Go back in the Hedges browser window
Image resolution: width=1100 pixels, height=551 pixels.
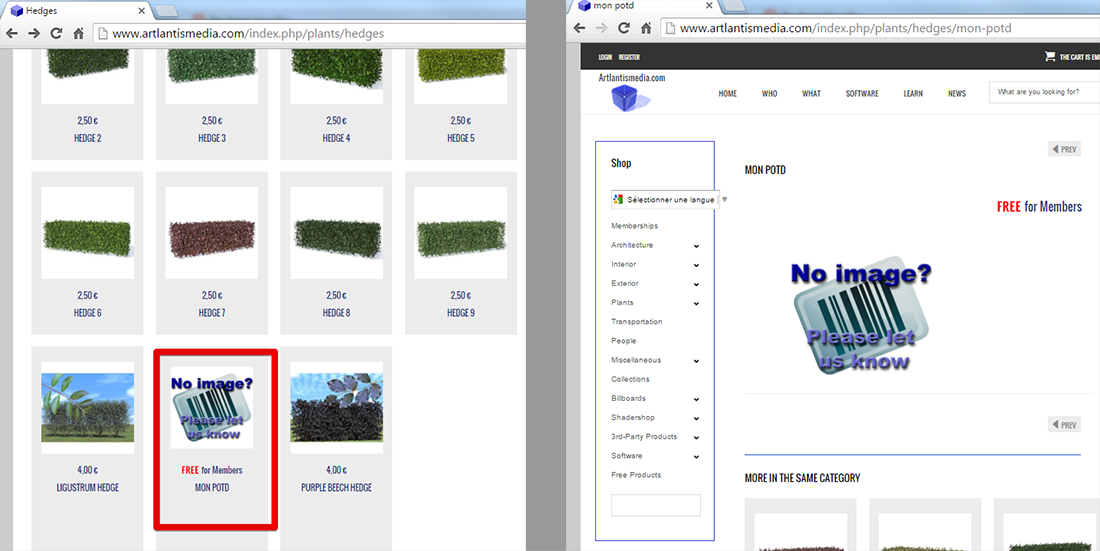coord(12,33)
